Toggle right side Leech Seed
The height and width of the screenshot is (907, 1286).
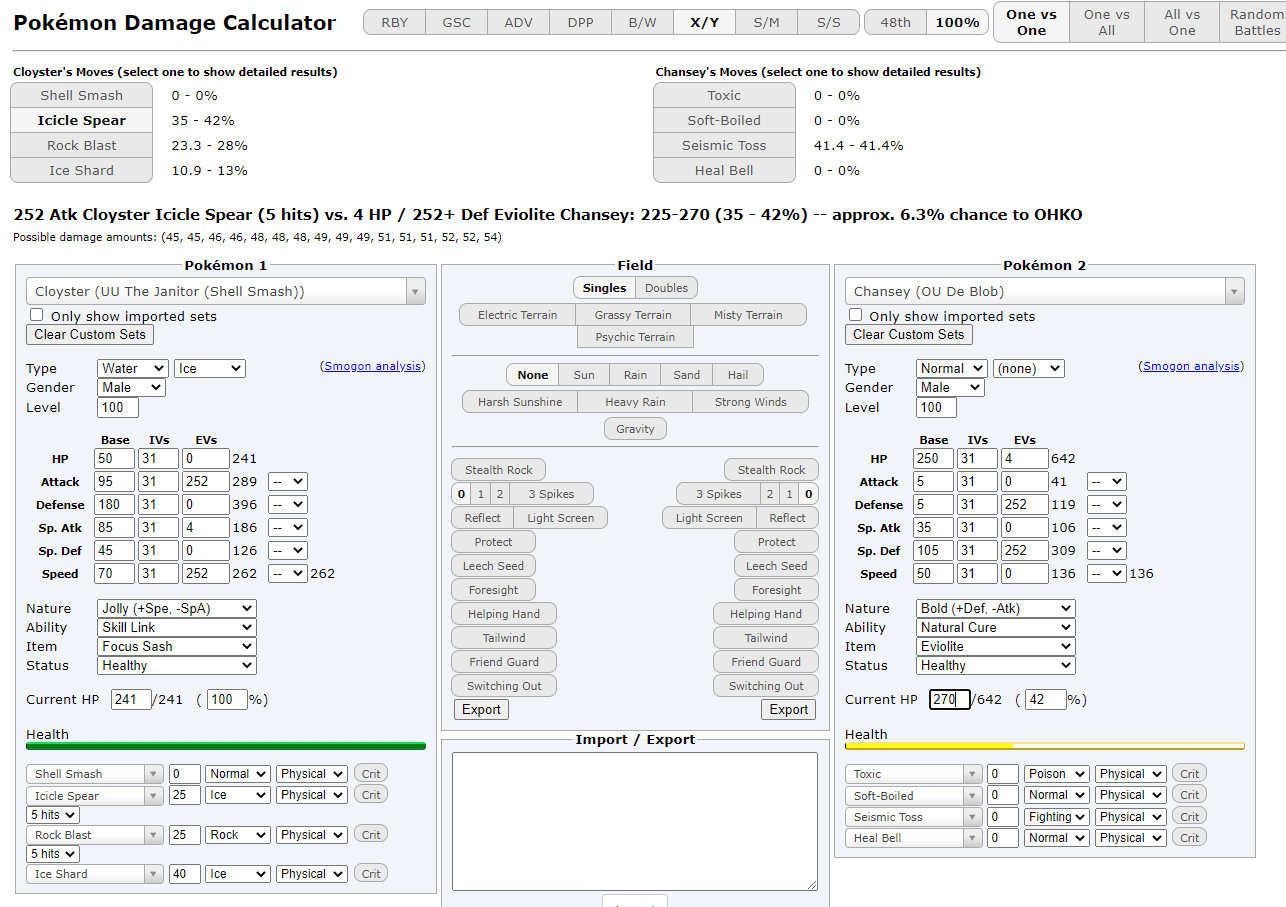(x=776, y=566)
